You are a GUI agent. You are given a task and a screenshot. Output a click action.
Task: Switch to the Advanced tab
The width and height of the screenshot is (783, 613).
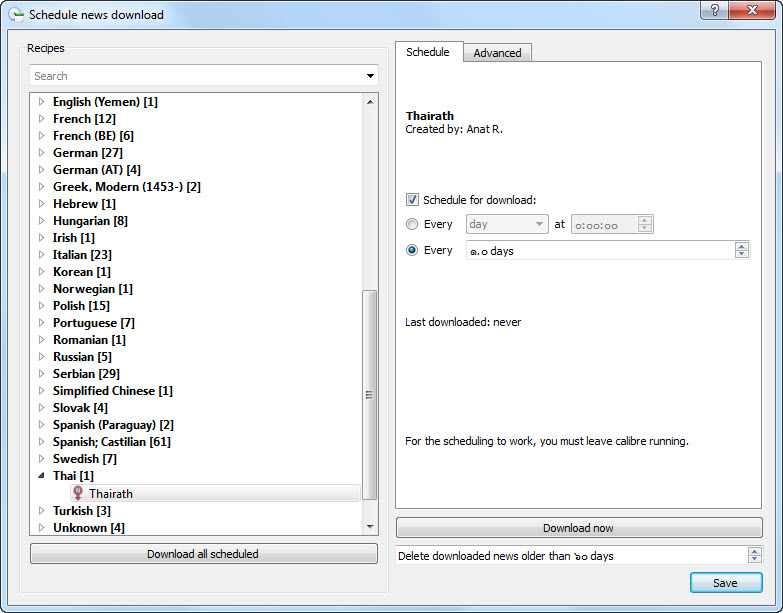click(x=497, y=53)
